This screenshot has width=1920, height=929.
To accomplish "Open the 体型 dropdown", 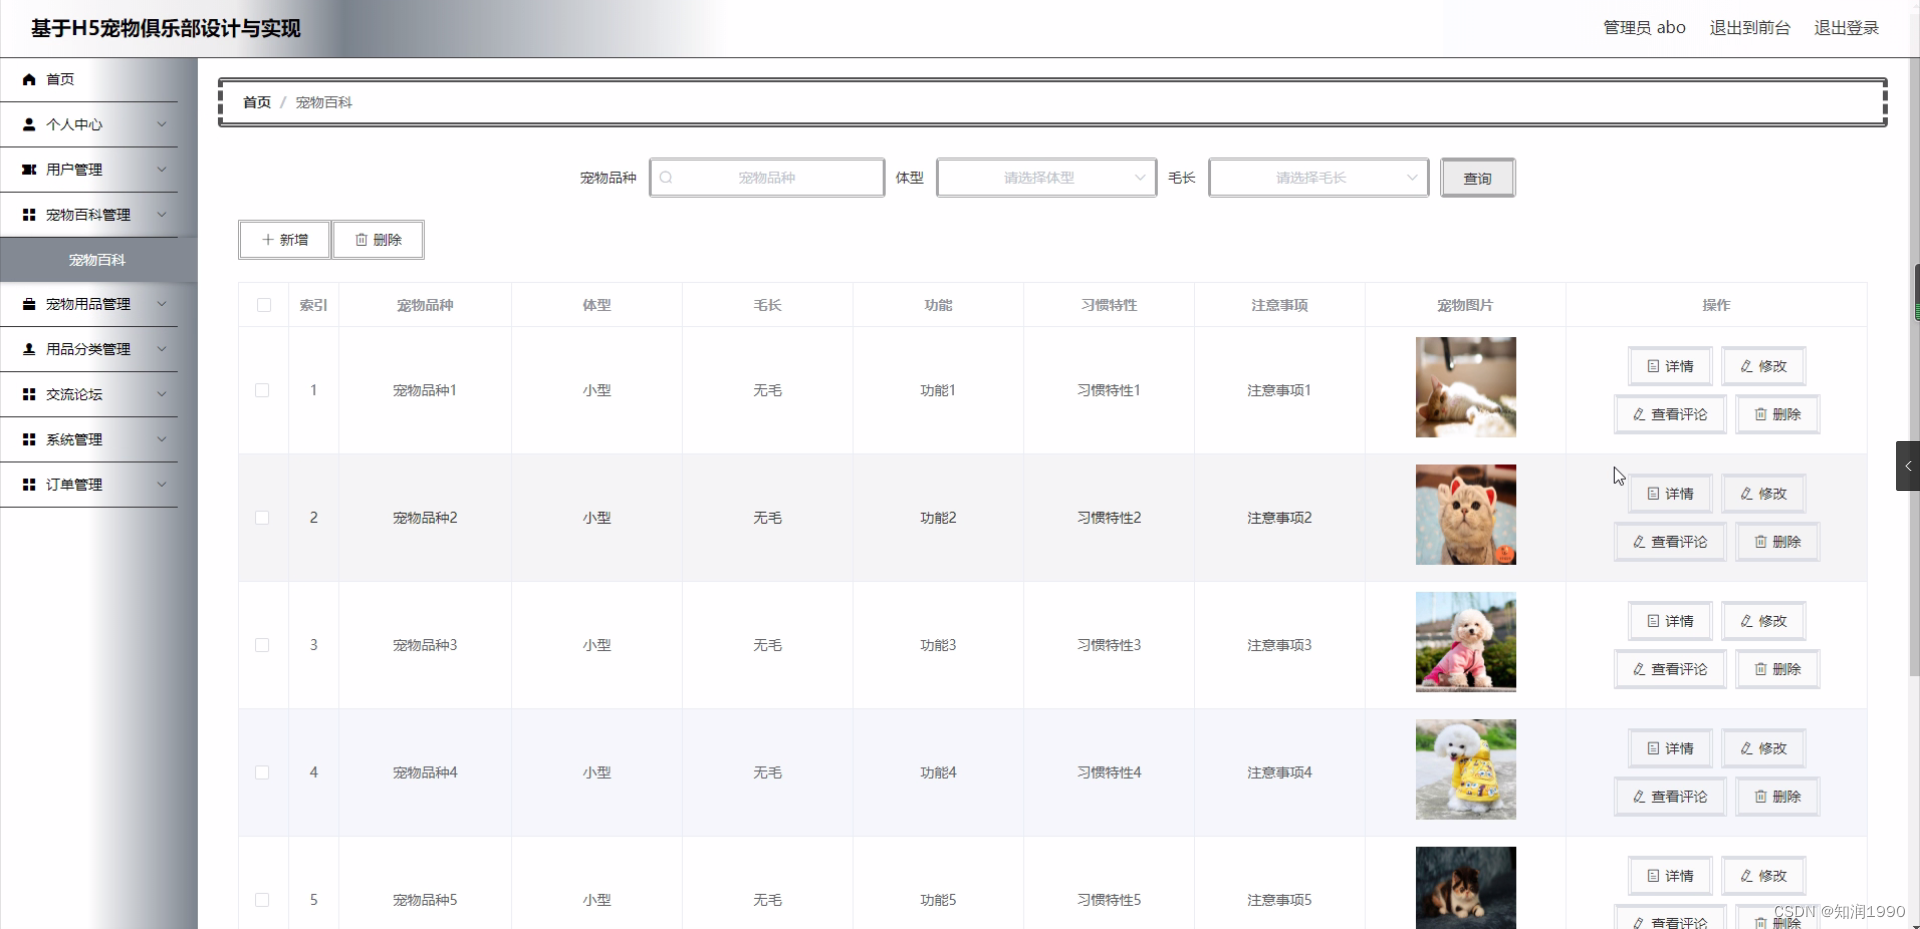I will point(1046,177).
